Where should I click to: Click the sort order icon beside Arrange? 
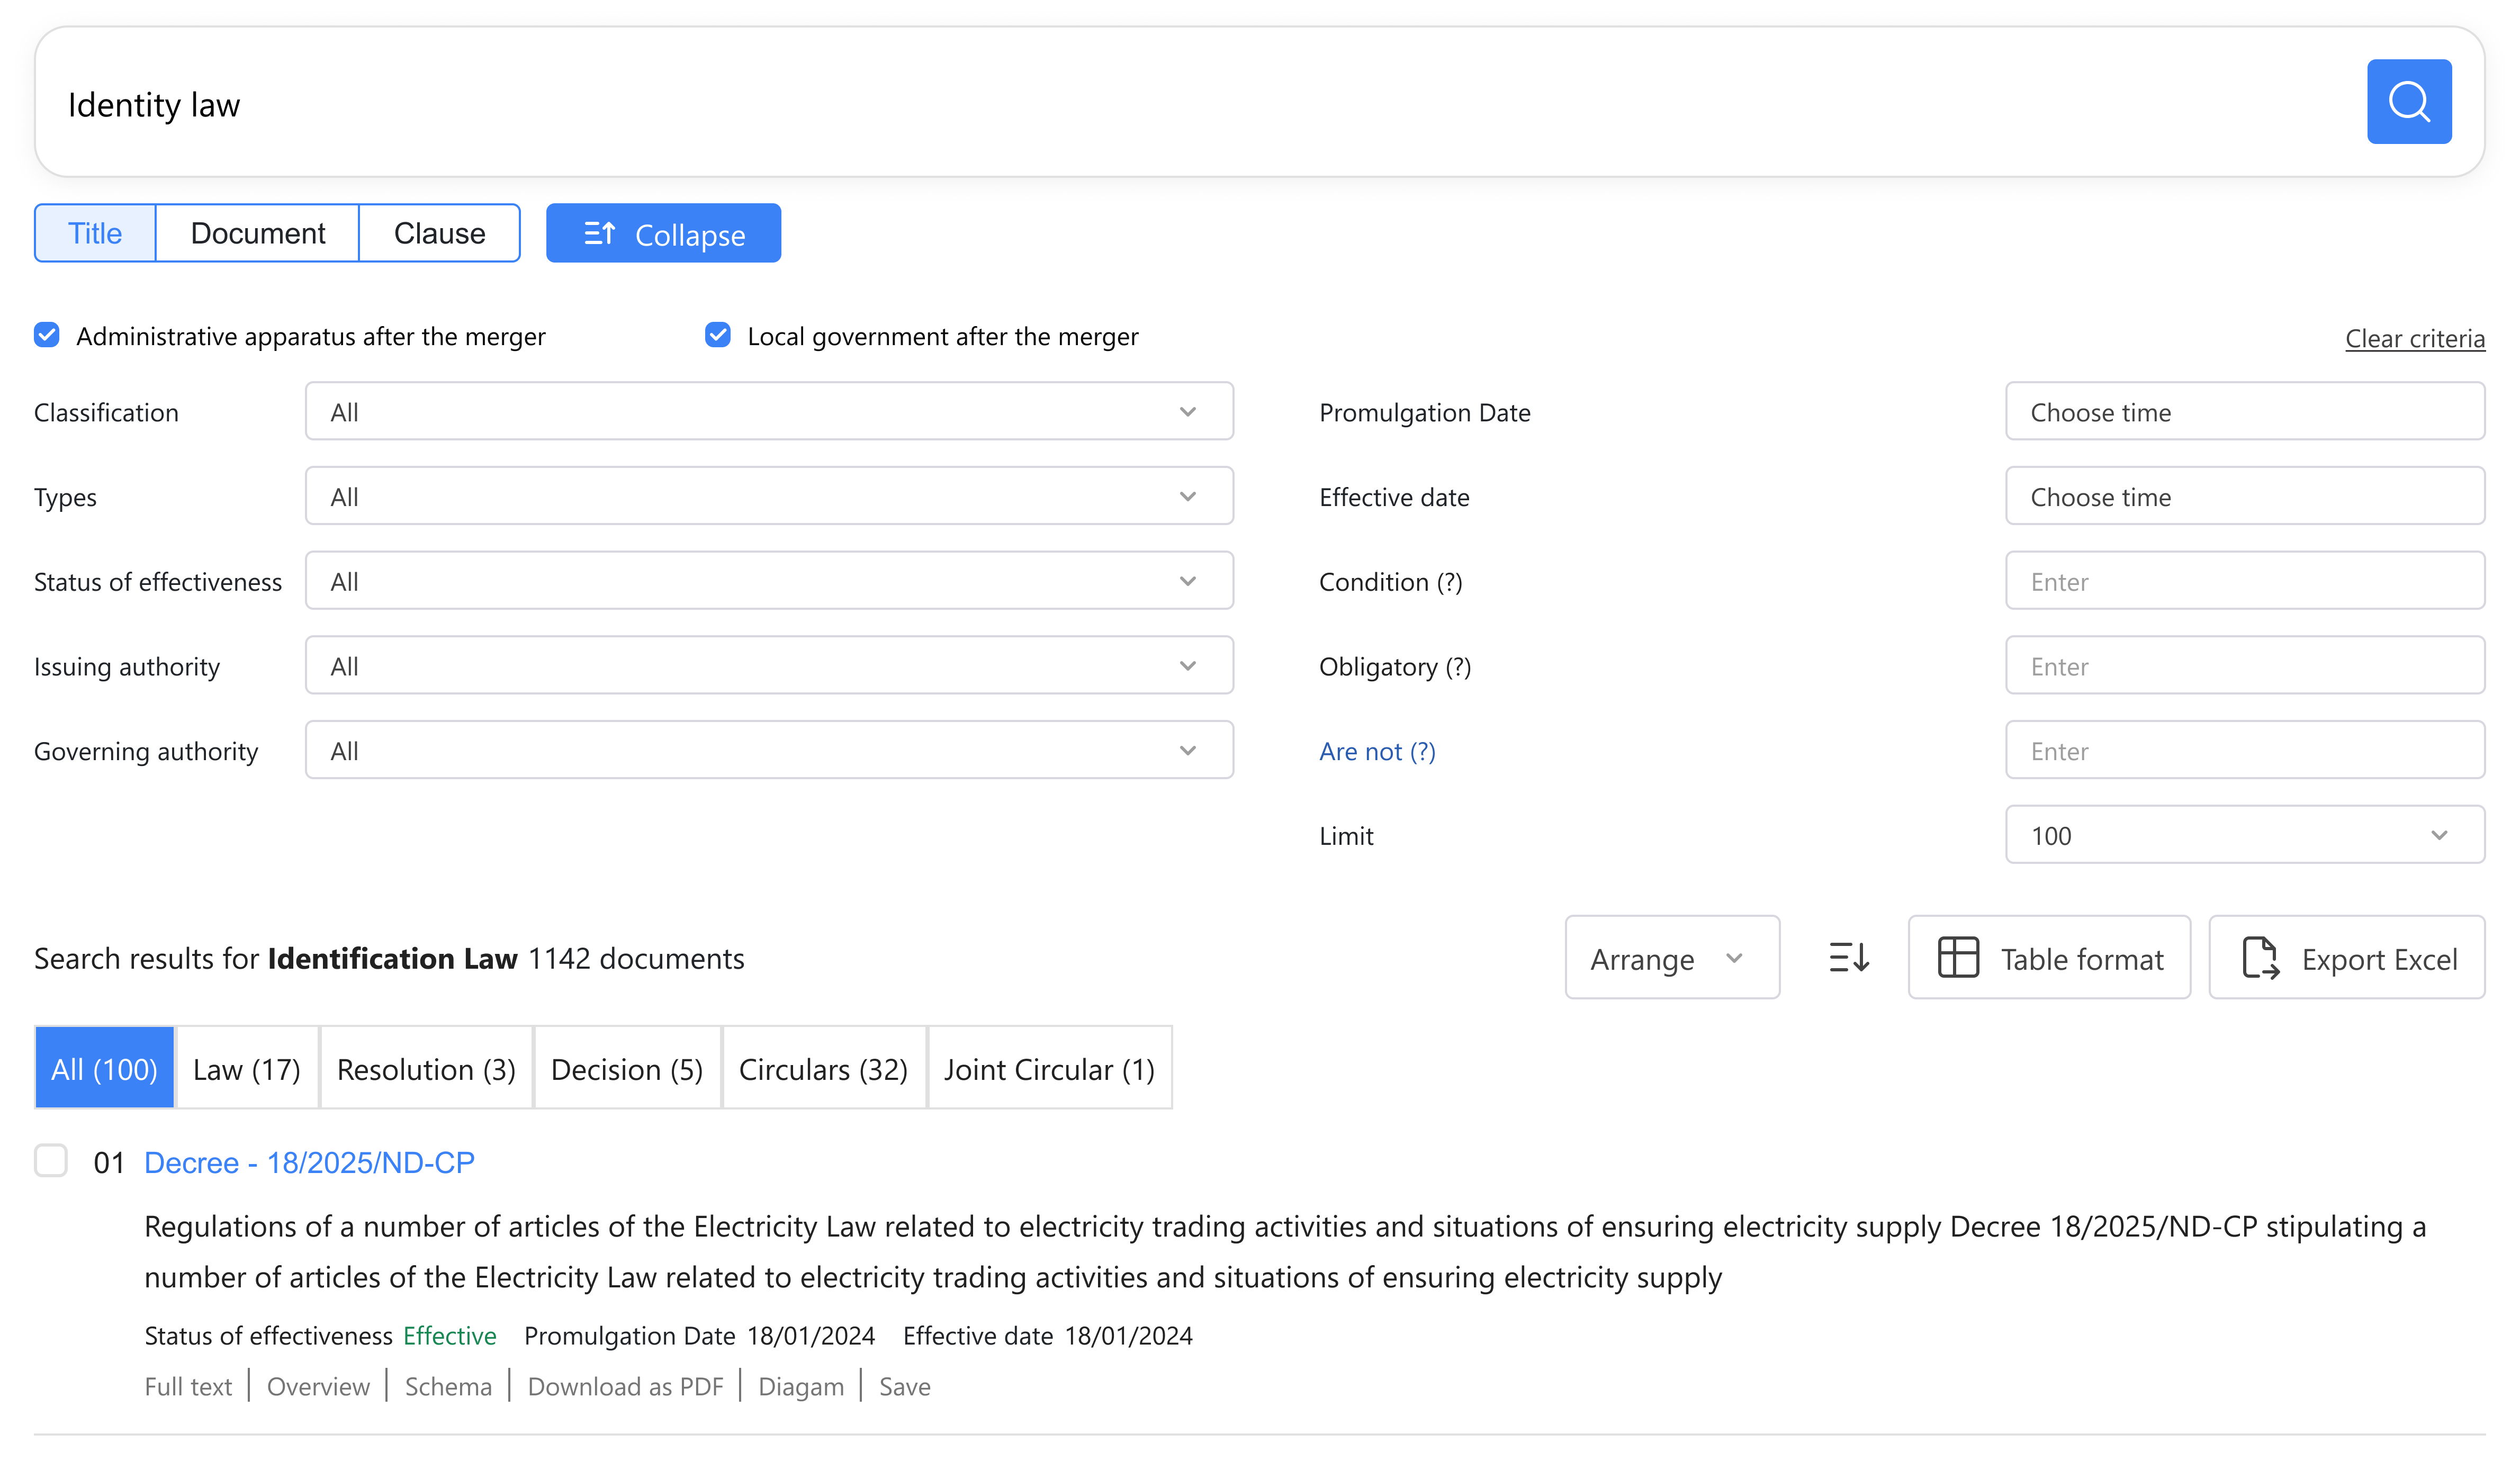click(1848, 957)
